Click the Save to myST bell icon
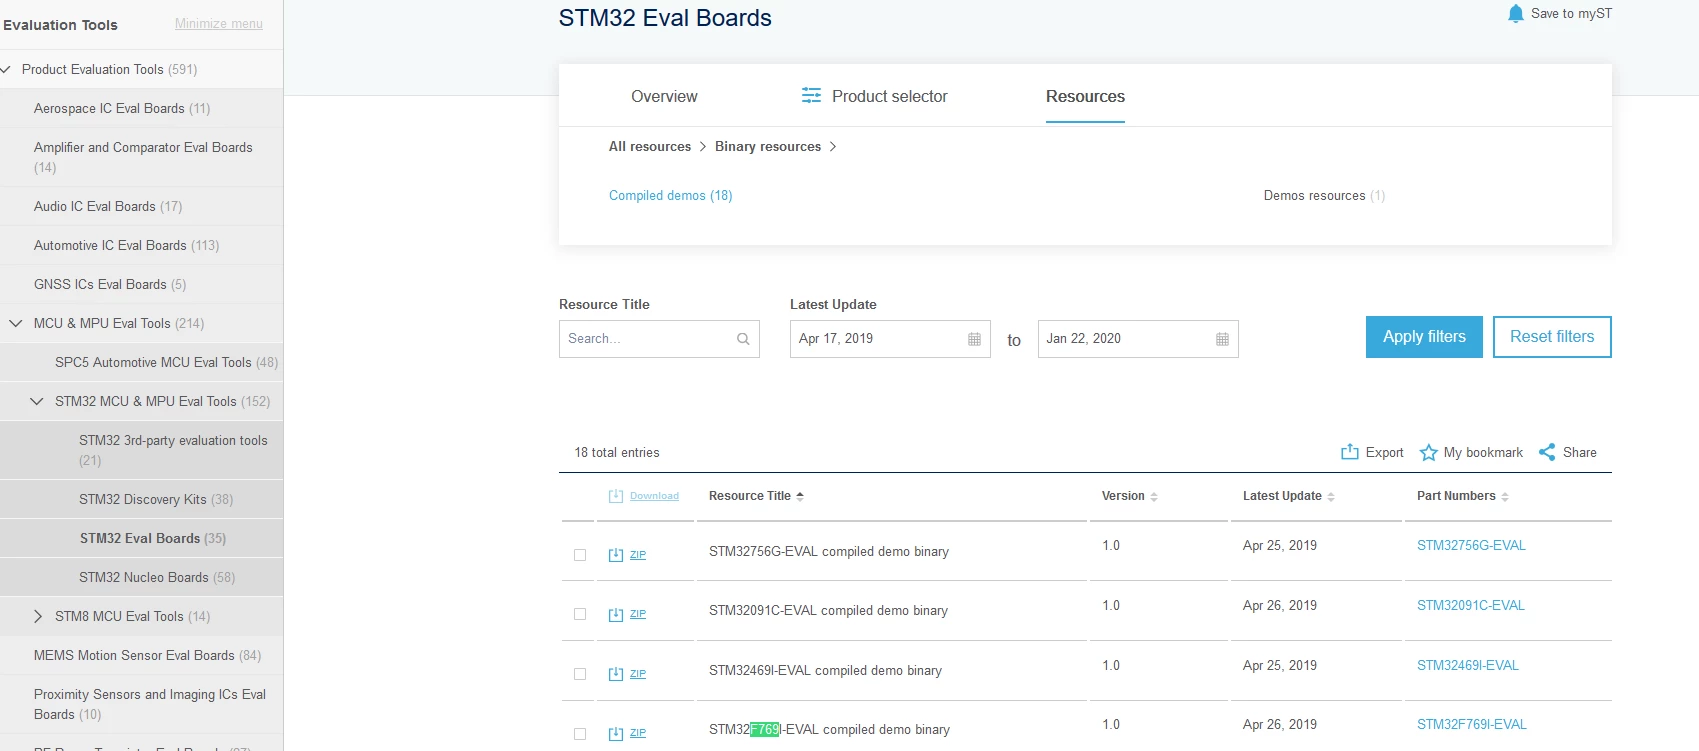1699x751 pixels. tap(1515, 13)
